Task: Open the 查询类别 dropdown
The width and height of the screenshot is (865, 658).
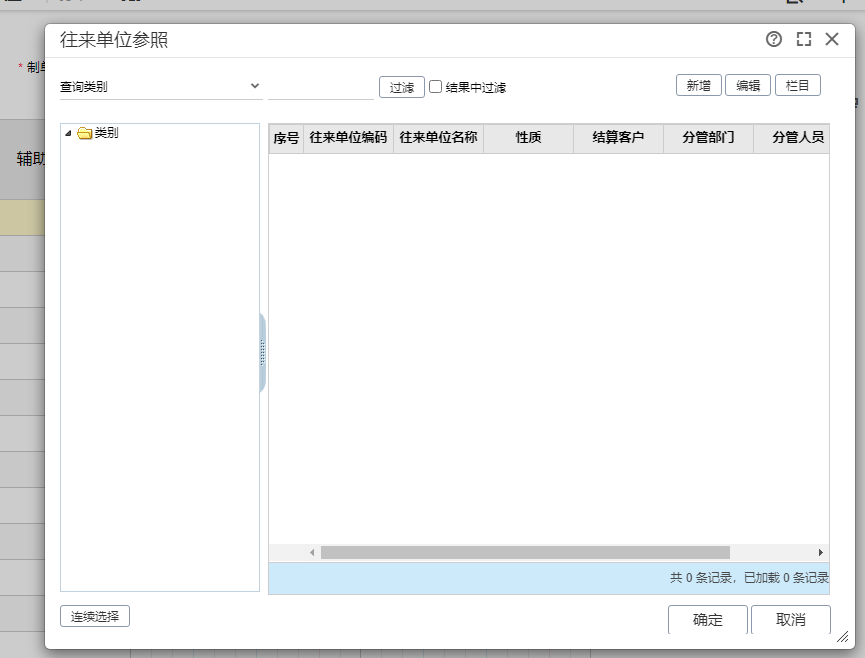Action: [160, 87]
